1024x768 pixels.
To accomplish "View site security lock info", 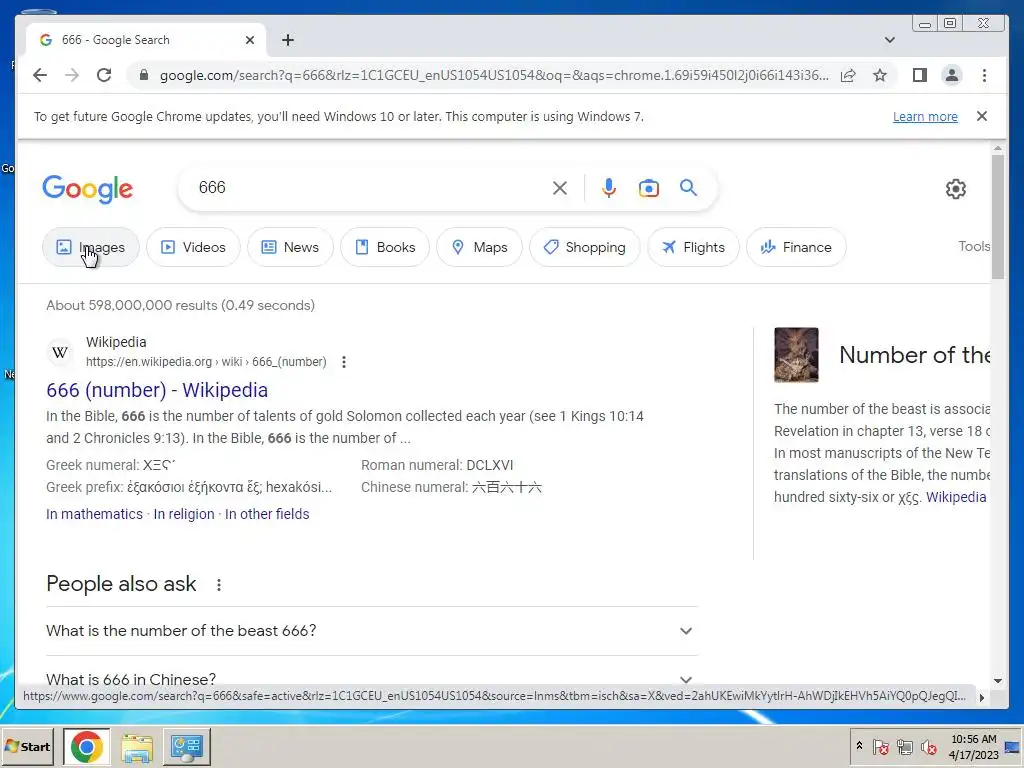I will [144, 75].
